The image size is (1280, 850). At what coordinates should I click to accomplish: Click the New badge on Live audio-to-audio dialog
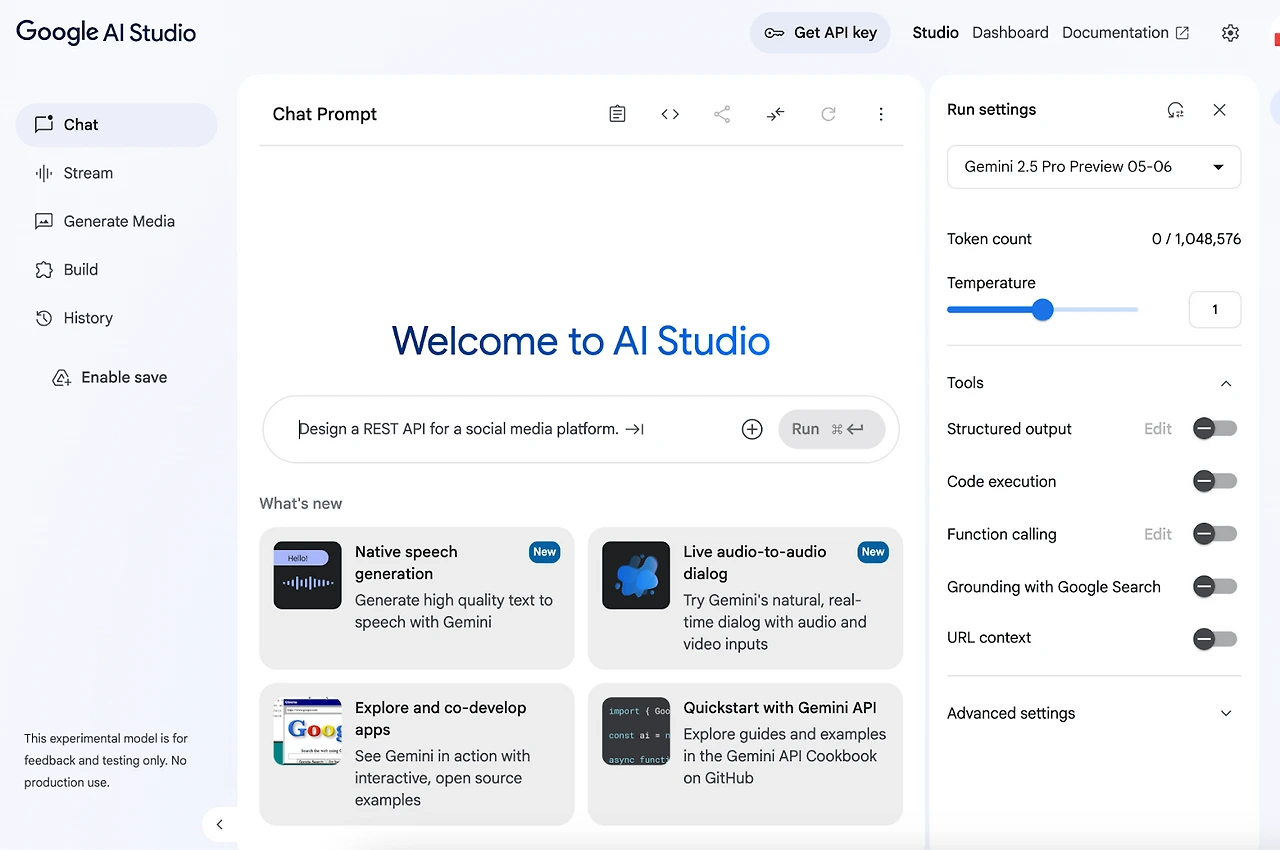tap(873, 552)
